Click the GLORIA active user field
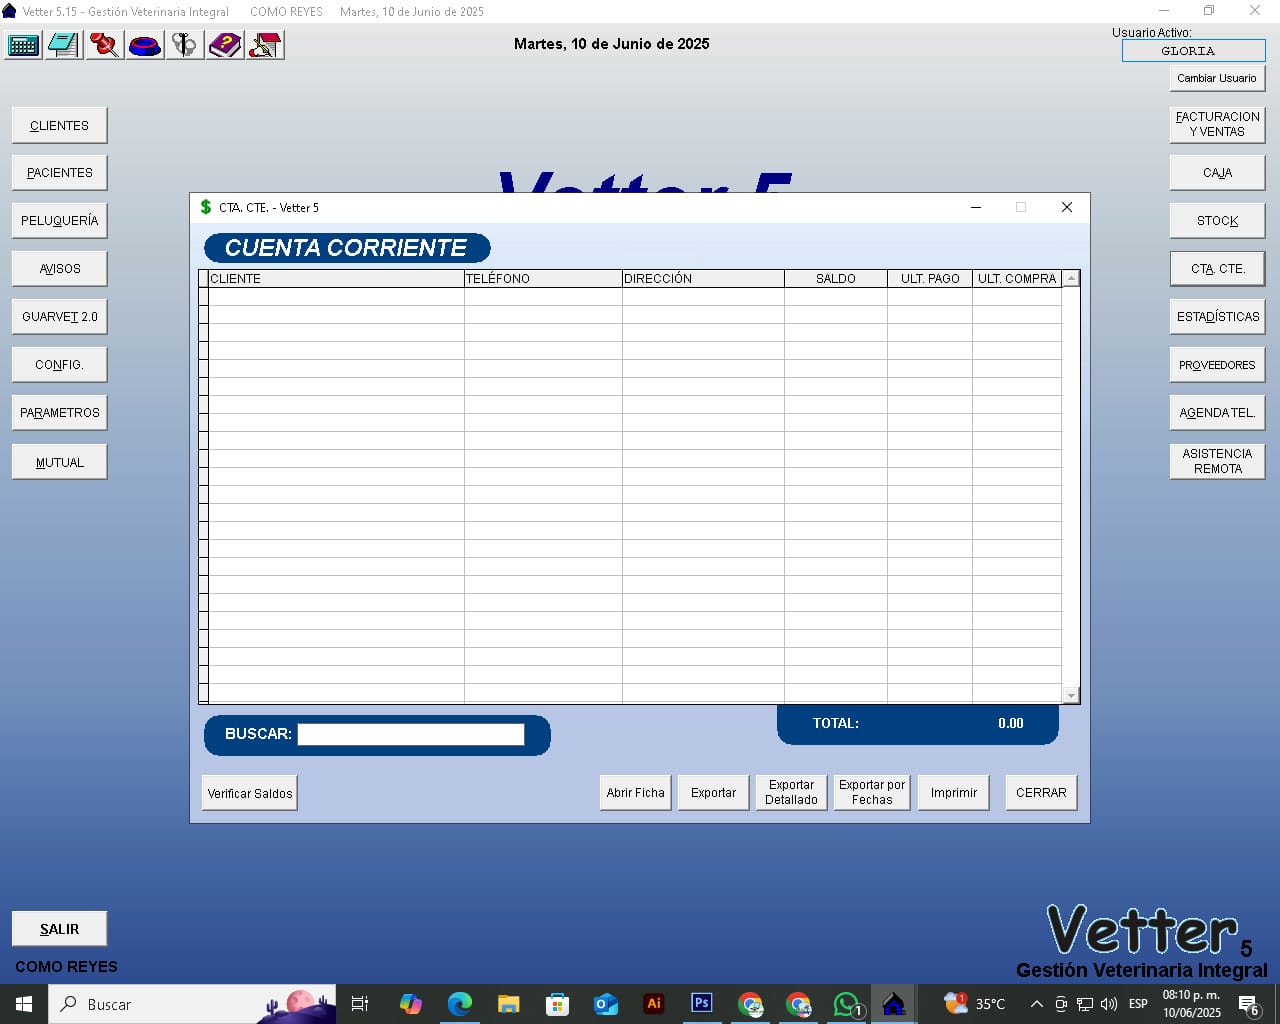 tap(1194, 50)
